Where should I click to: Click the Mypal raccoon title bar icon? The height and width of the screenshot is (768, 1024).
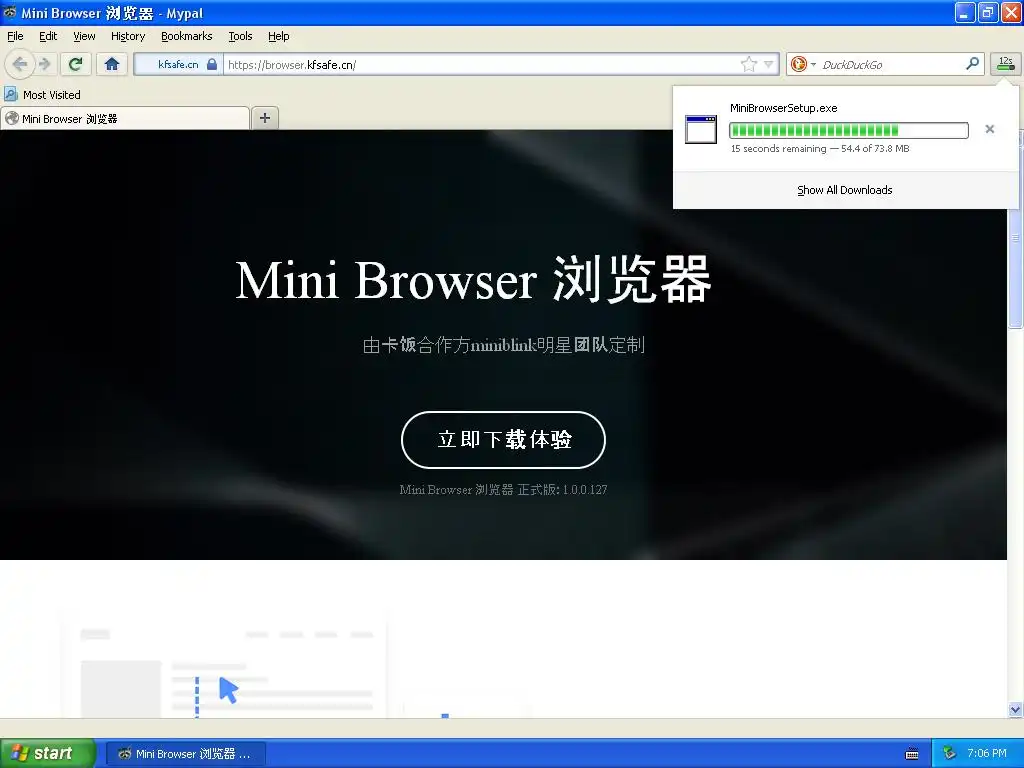[10, 12]
